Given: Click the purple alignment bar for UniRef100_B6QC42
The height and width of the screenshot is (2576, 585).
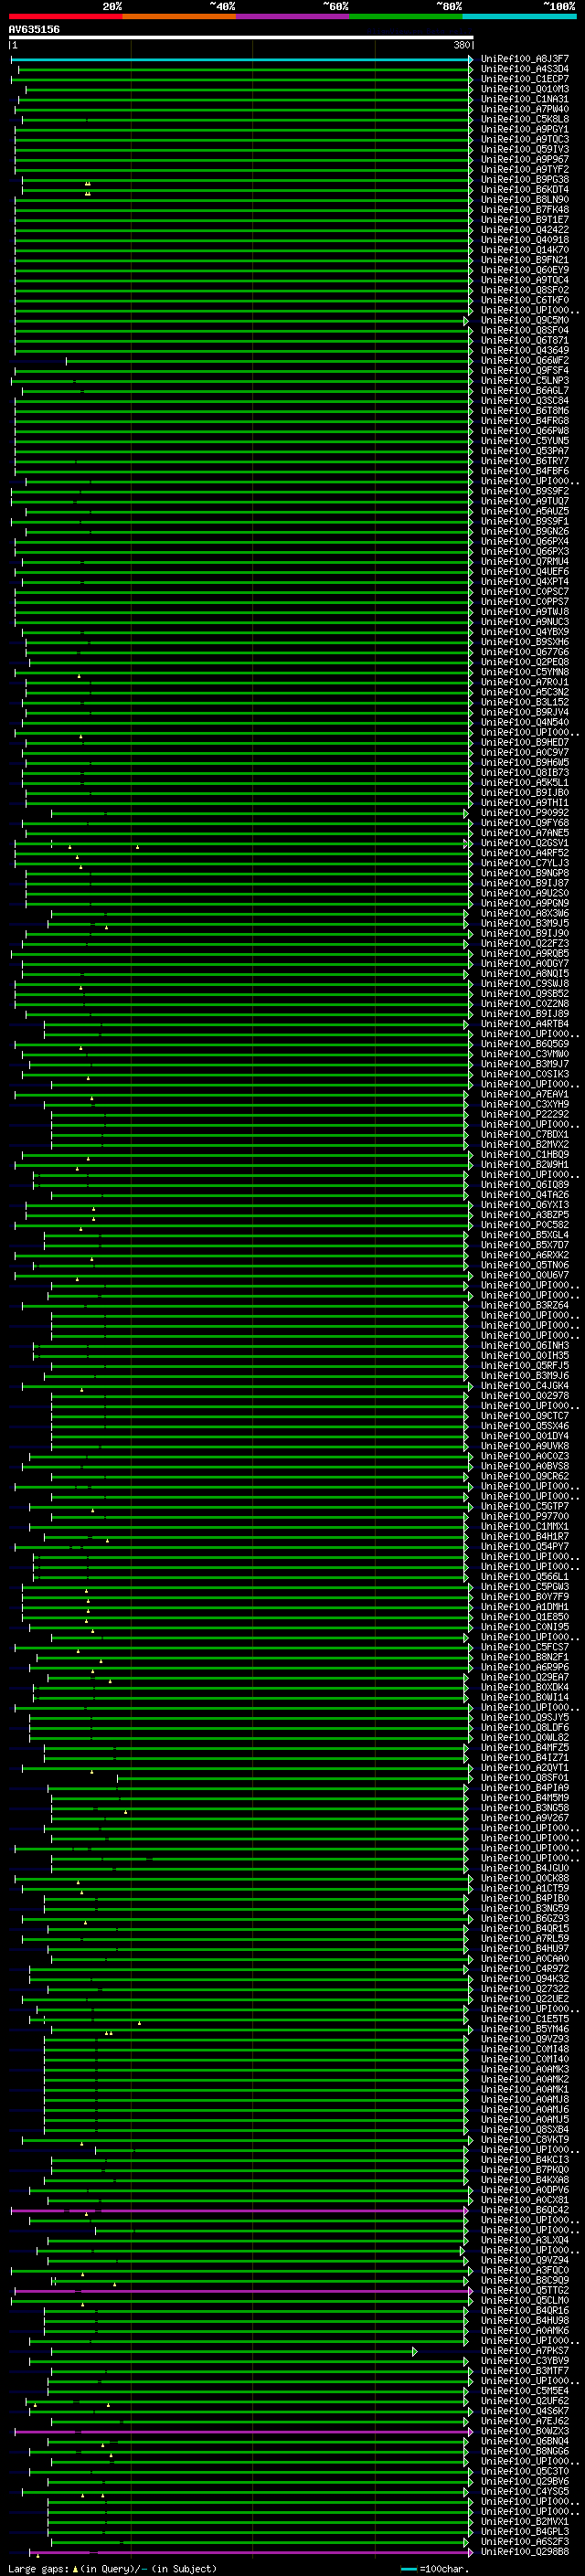Looking at the screenshot, I should 239,2210.
